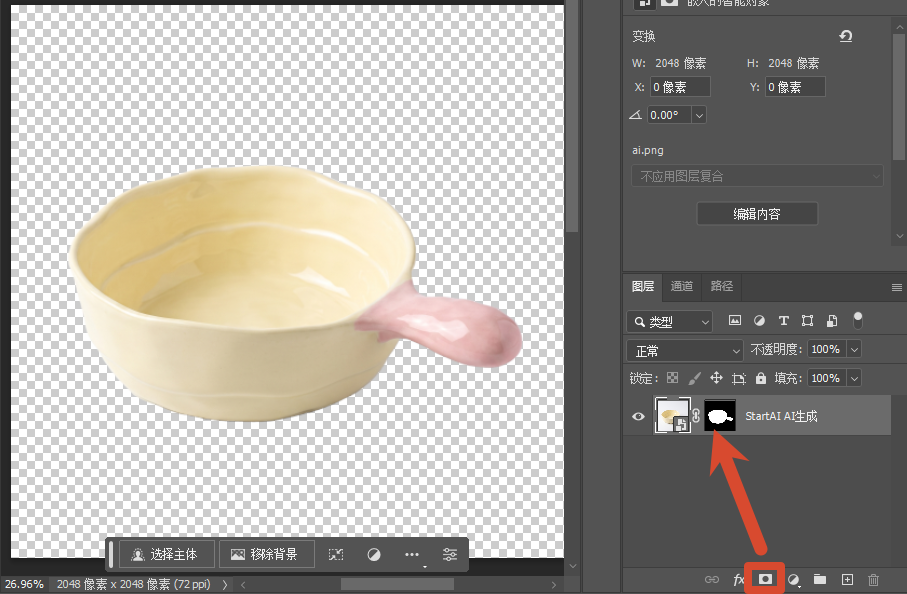This screenshot has width=907, height=594.
Task: Toggle the layer filter on/off switch
Action: 858,320
